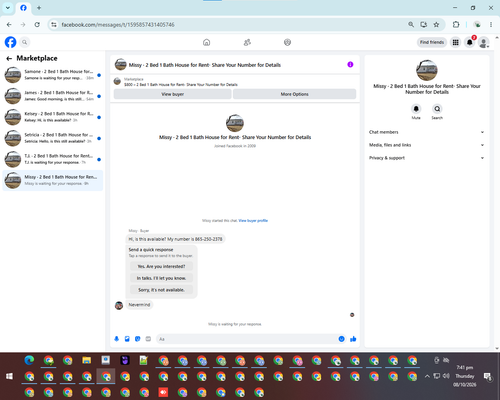
Task: Click Missy's message with her phone number
Action: point(175,239)
